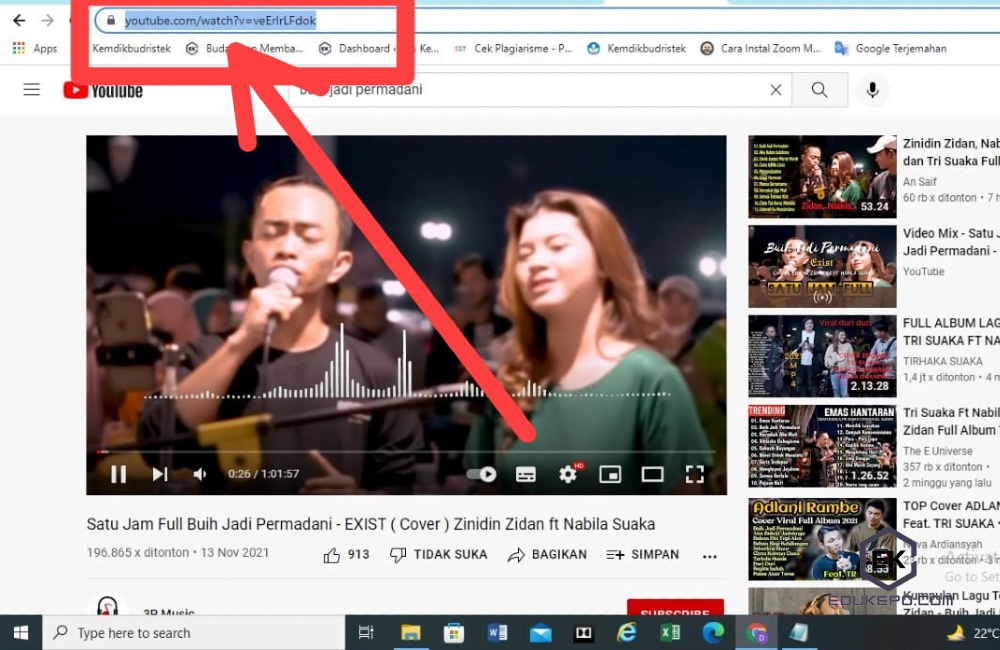1000x650 pixels.
Task: Select the Next video control
Action: (159, 474)
